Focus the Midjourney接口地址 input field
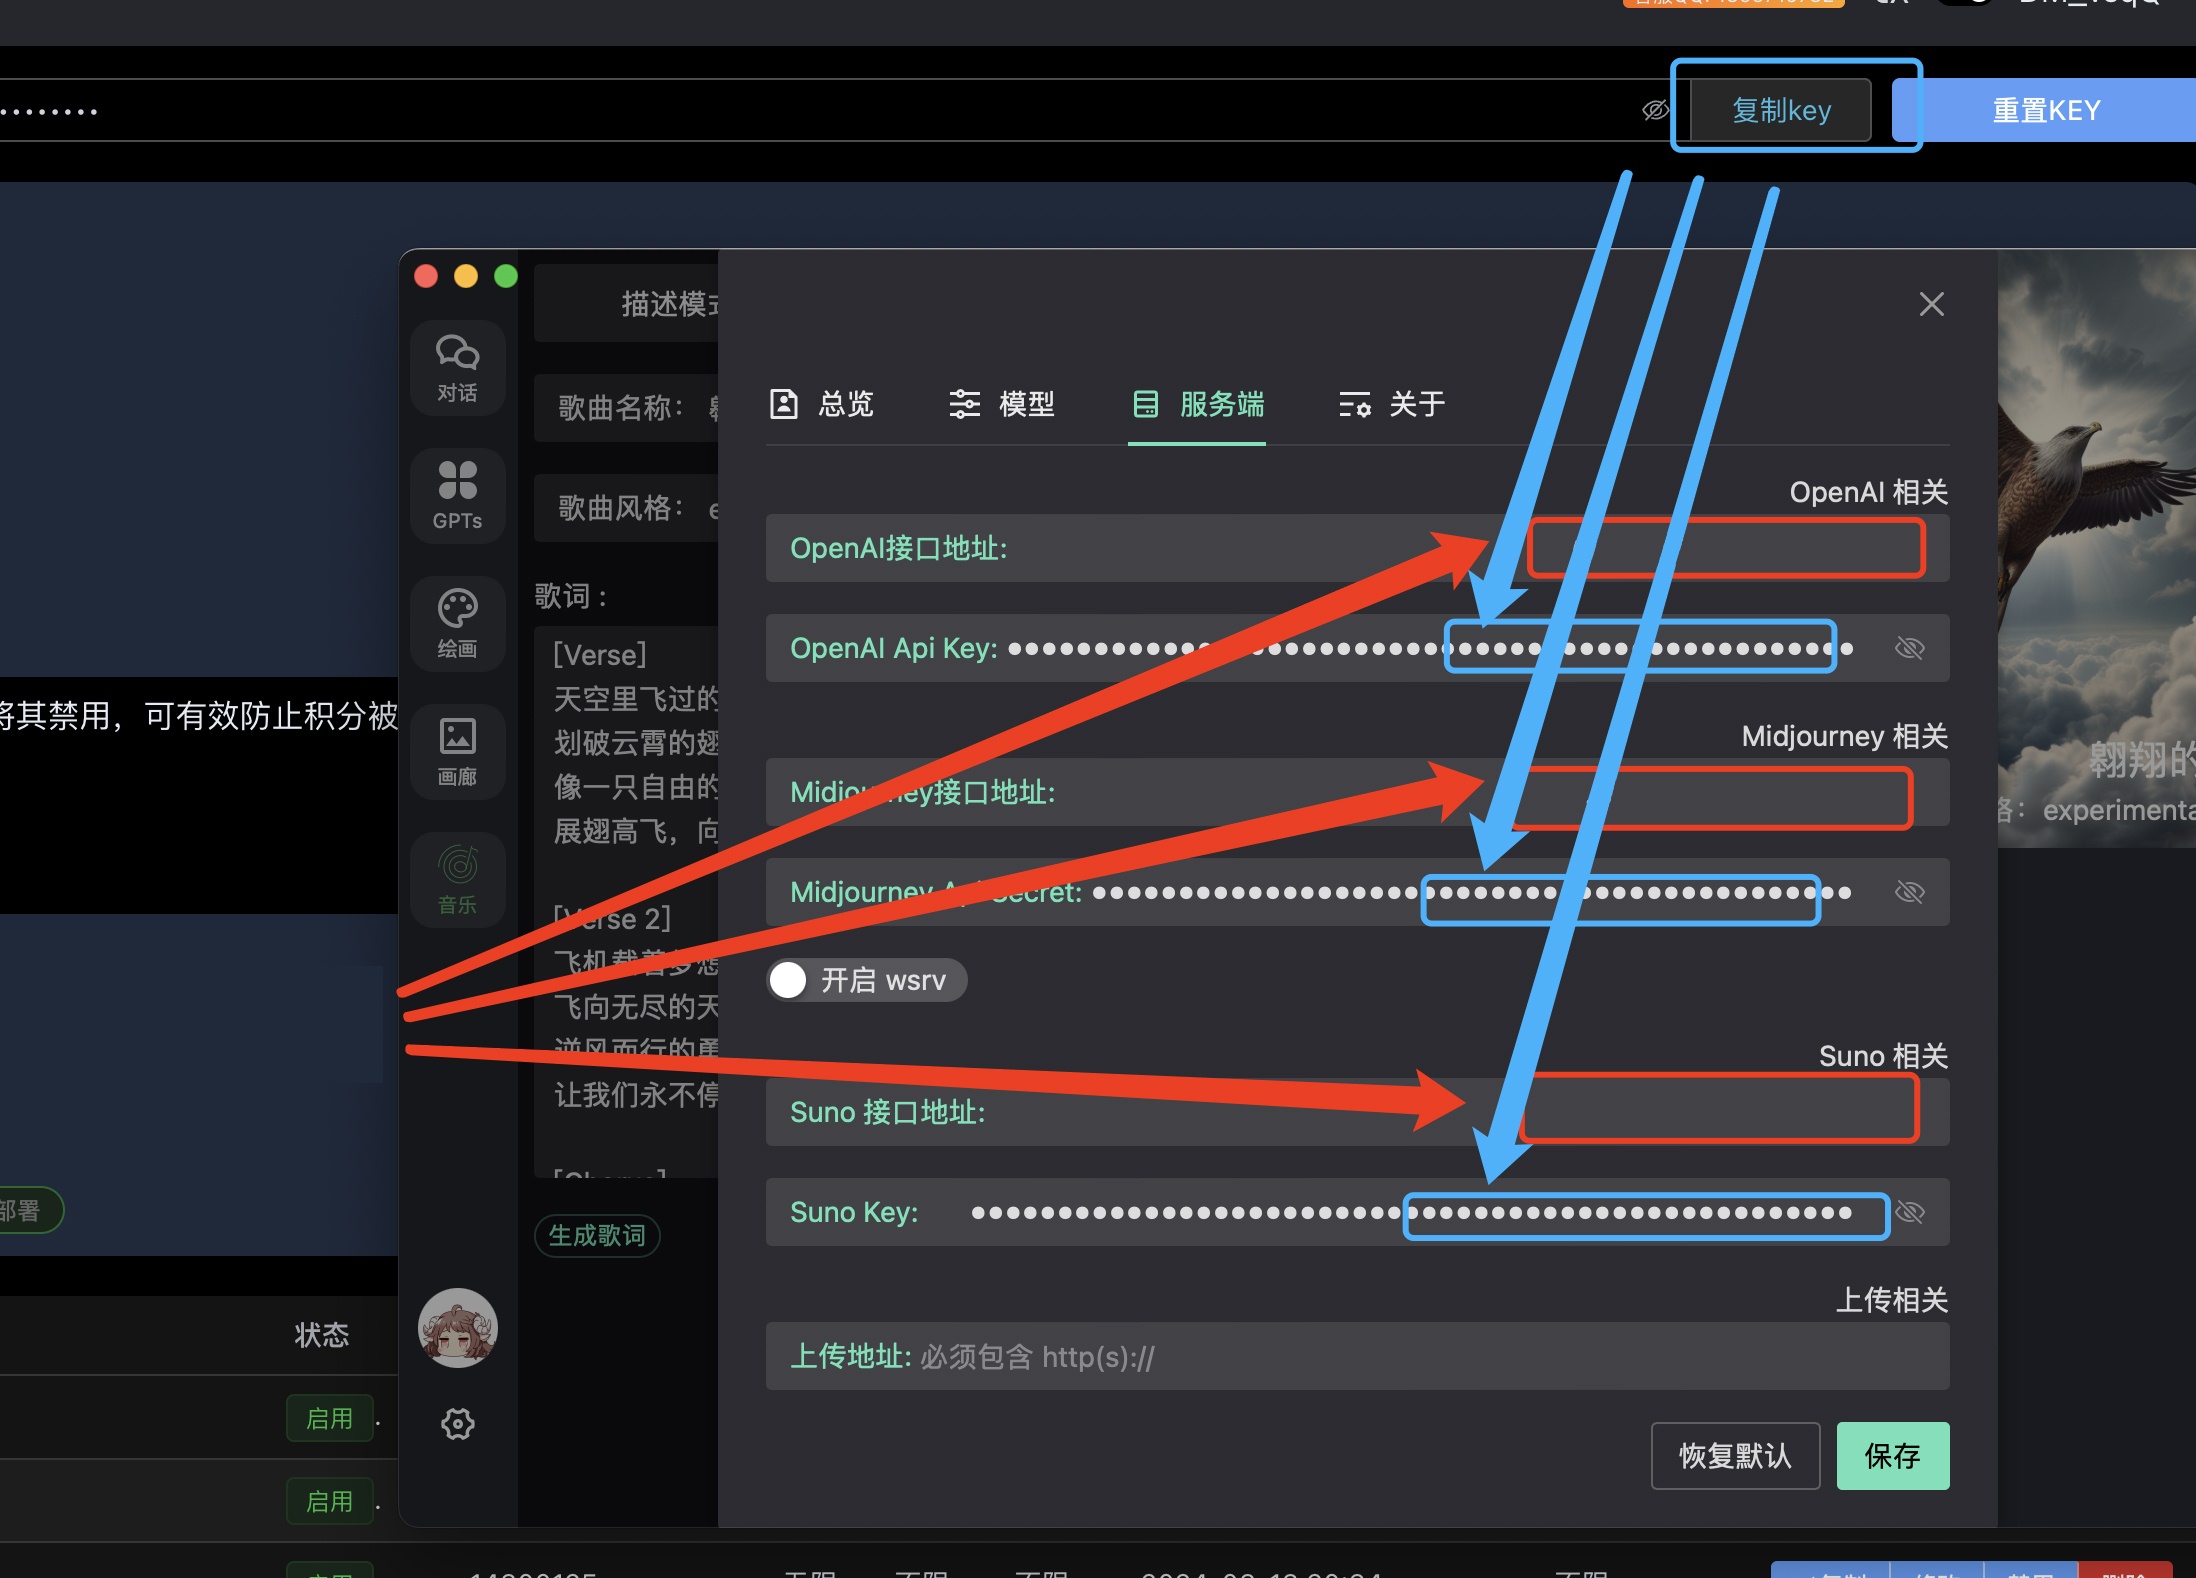 pyautogui.click(x=1357, y=792)
